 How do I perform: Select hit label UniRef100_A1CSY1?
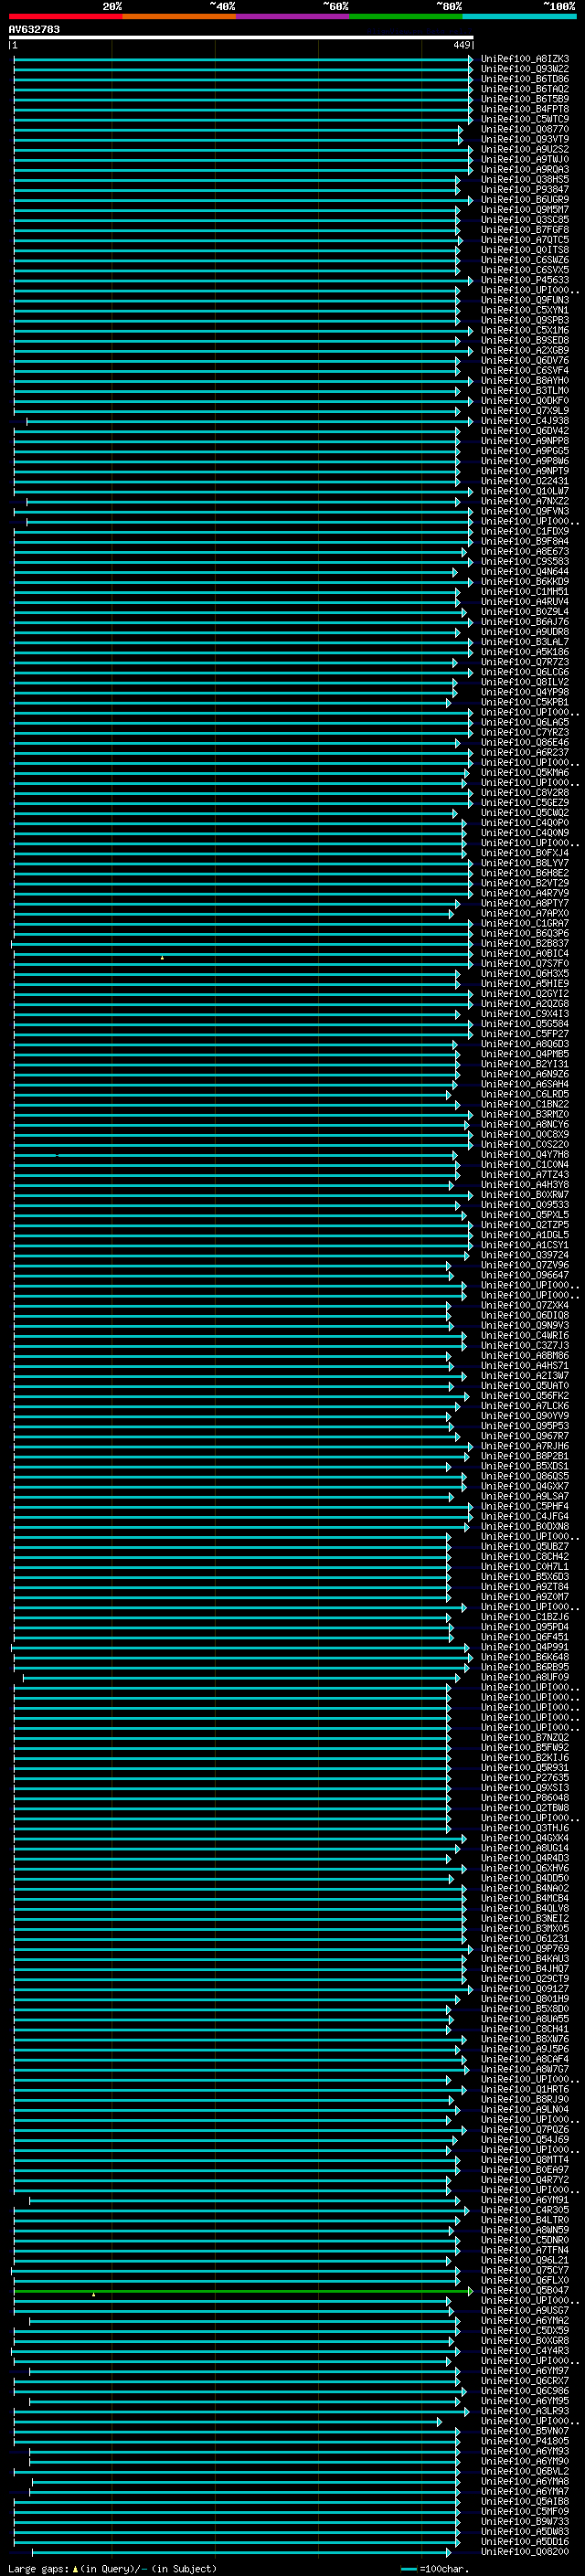524,1245
